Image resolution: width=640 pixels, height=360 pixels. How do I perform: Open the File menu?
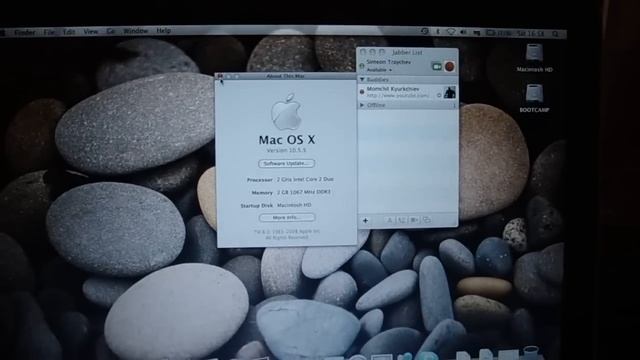(x=49, y=31)
